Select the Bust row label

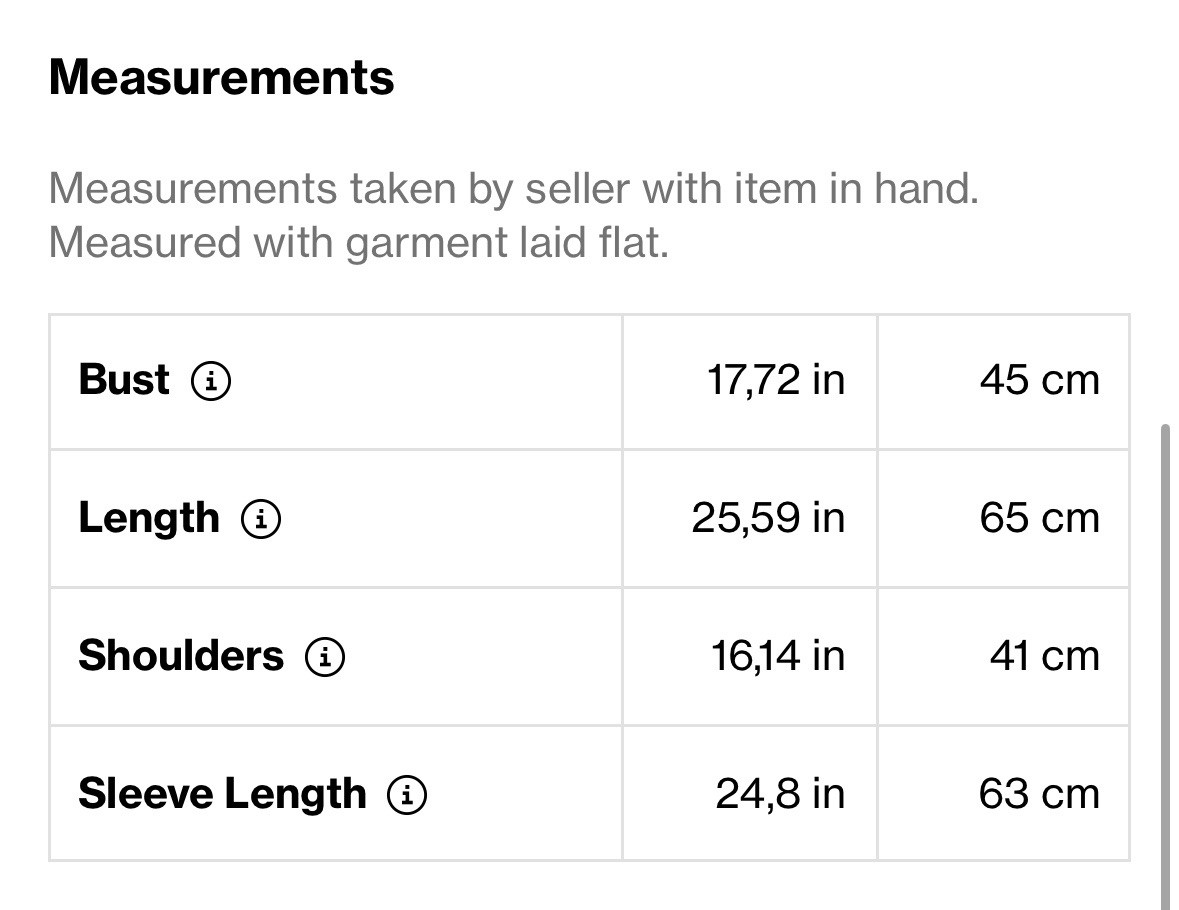coord(124,379)
